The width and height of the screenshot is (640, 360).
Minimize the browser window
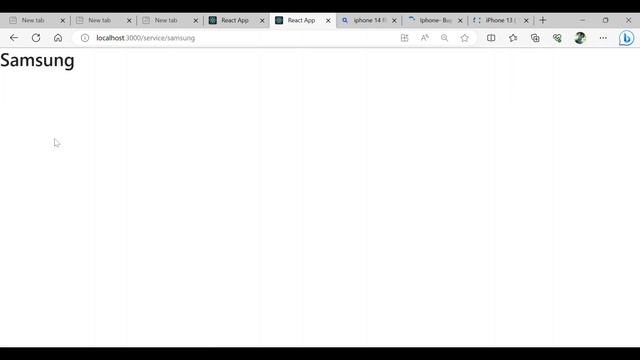[x=582, y=20]
